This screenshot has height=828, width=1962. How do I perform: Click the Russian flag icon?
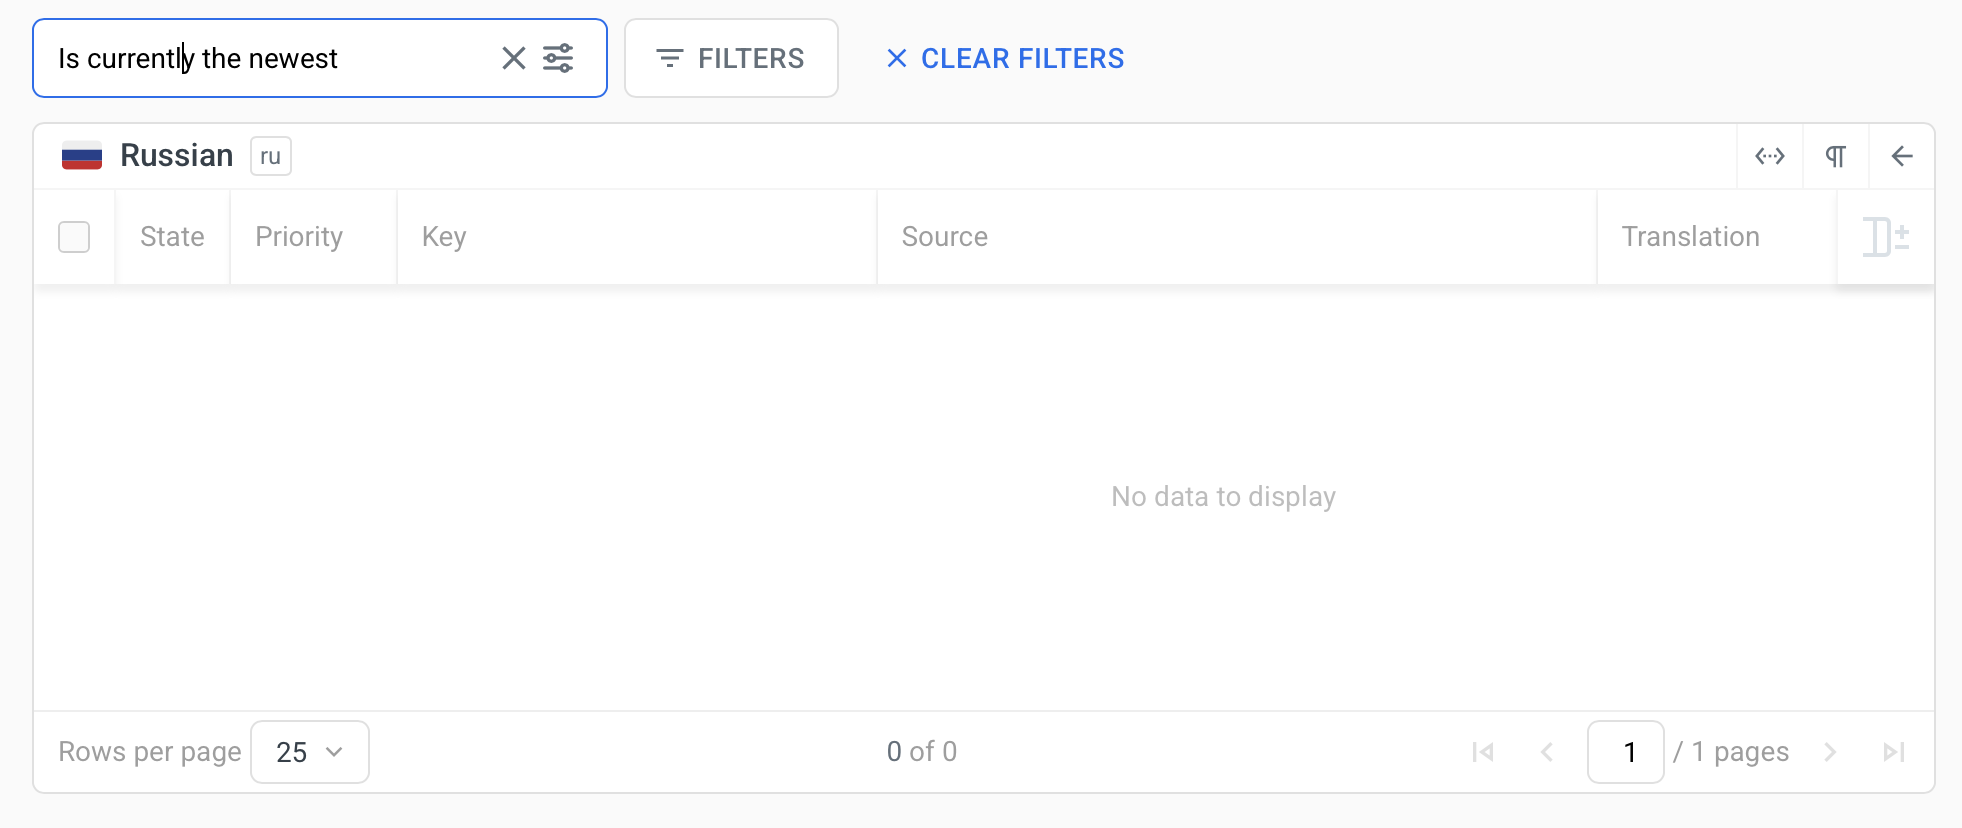[x=82, y=156]
